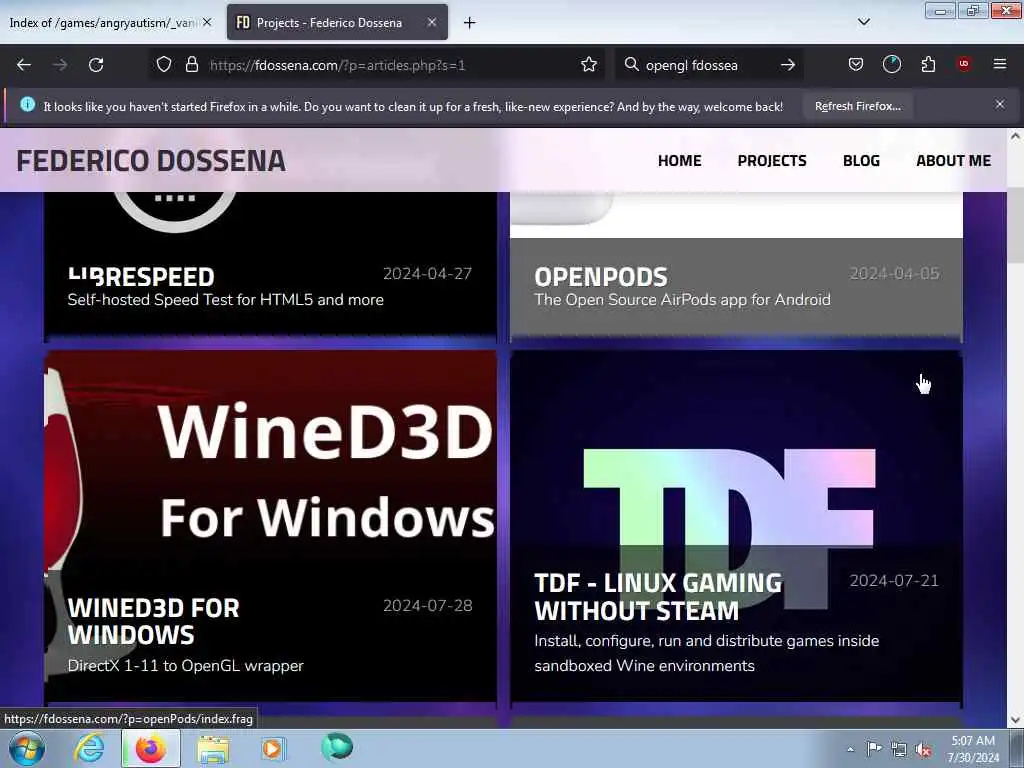Close the Projects - Federico Dossena tab
The height and width of the screenshot is (768, 1024).
[432, 22]
